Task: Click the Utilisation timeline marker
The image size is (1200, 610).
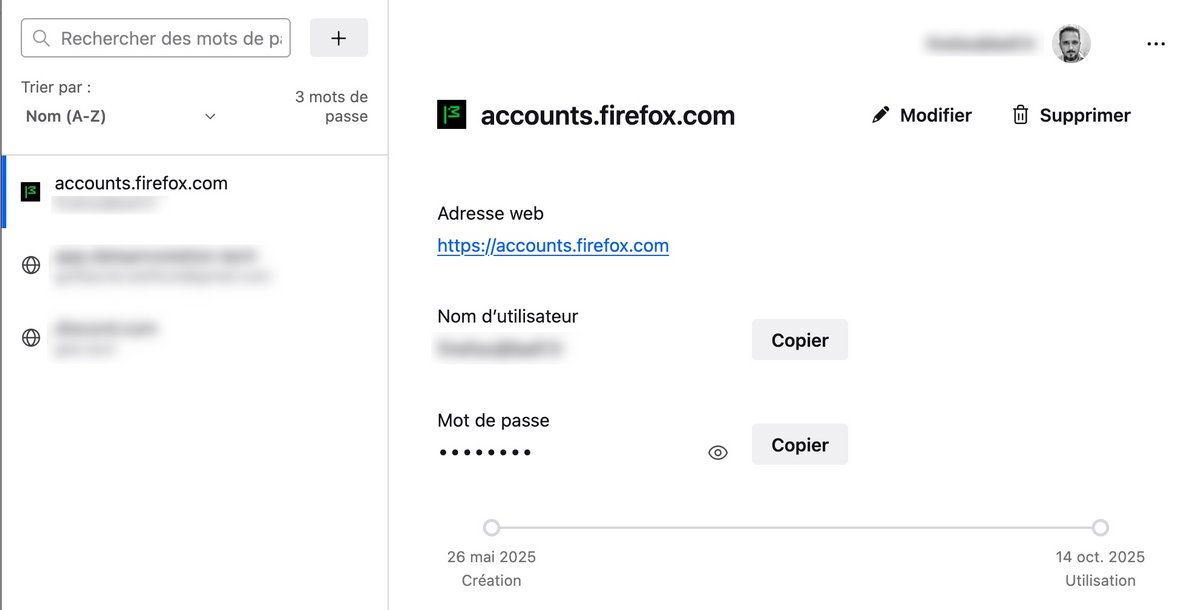Action: coord(1100,528)
